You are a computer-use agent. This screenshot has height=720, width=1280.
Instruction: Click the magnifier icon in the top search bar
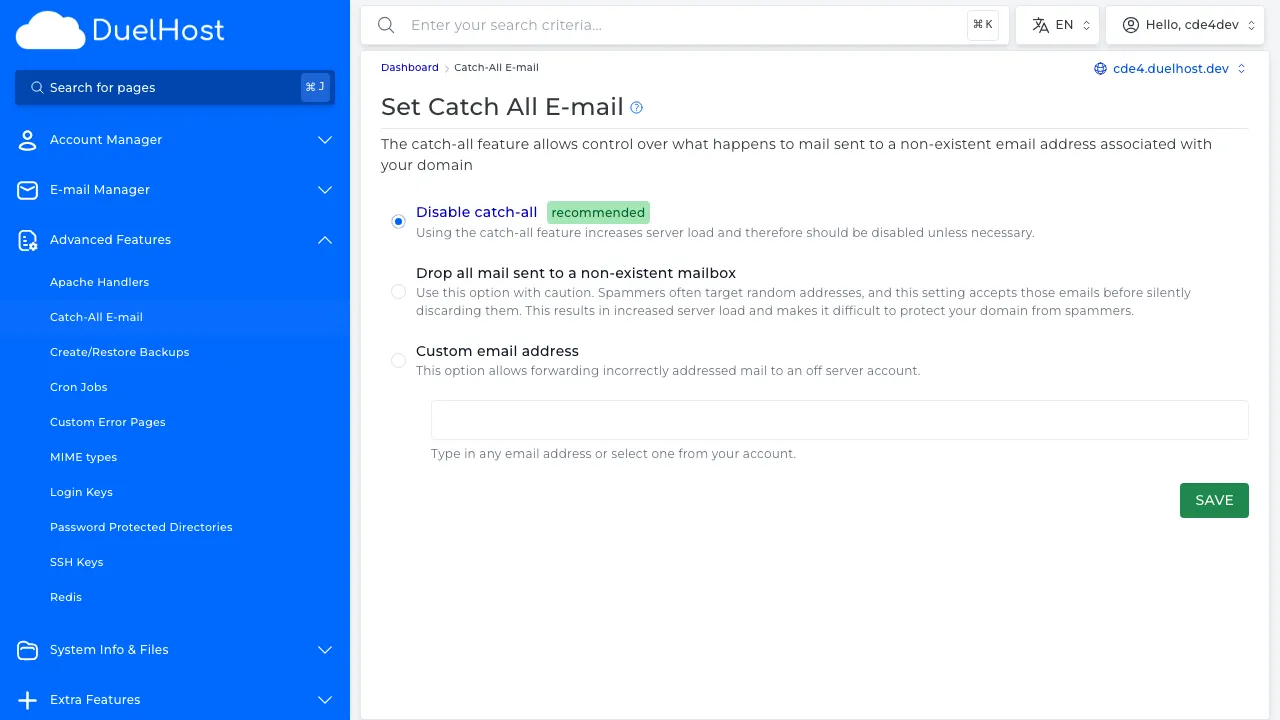coord(386,25)
